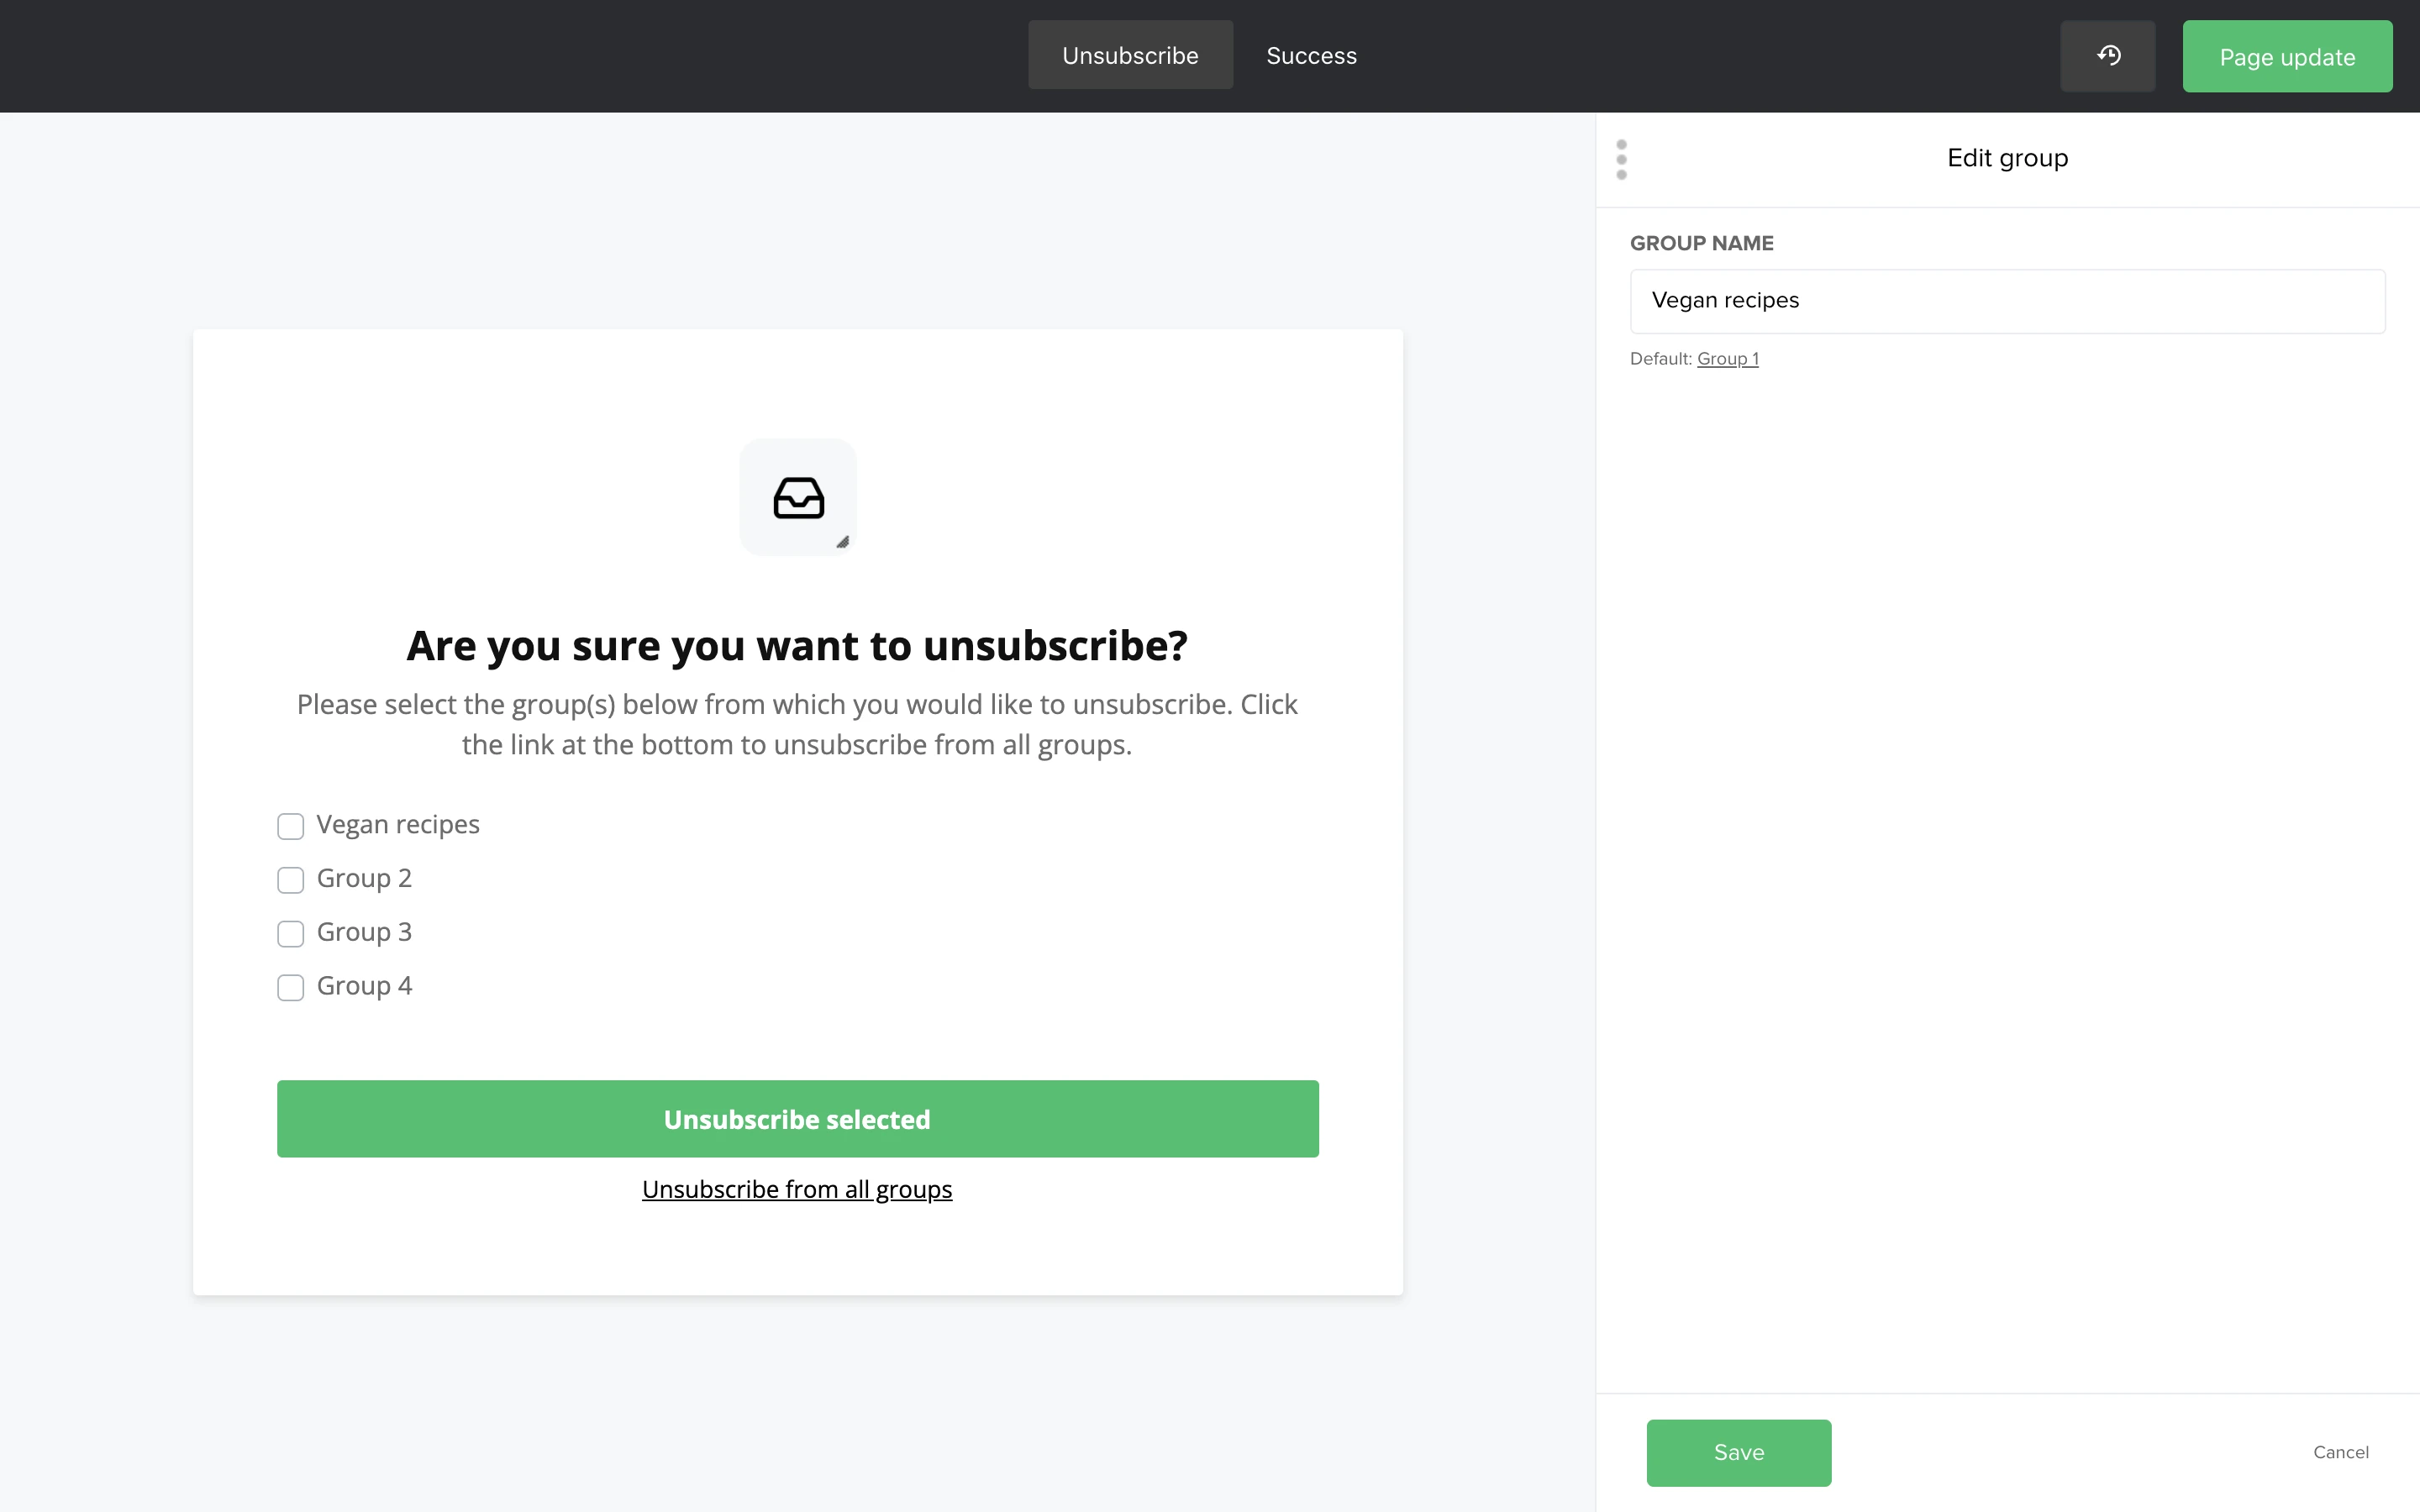2420x1512 pixels.
Task: Click the three-dot drag handle icon
Action: pyautogui.click(x=1621, y=159)
